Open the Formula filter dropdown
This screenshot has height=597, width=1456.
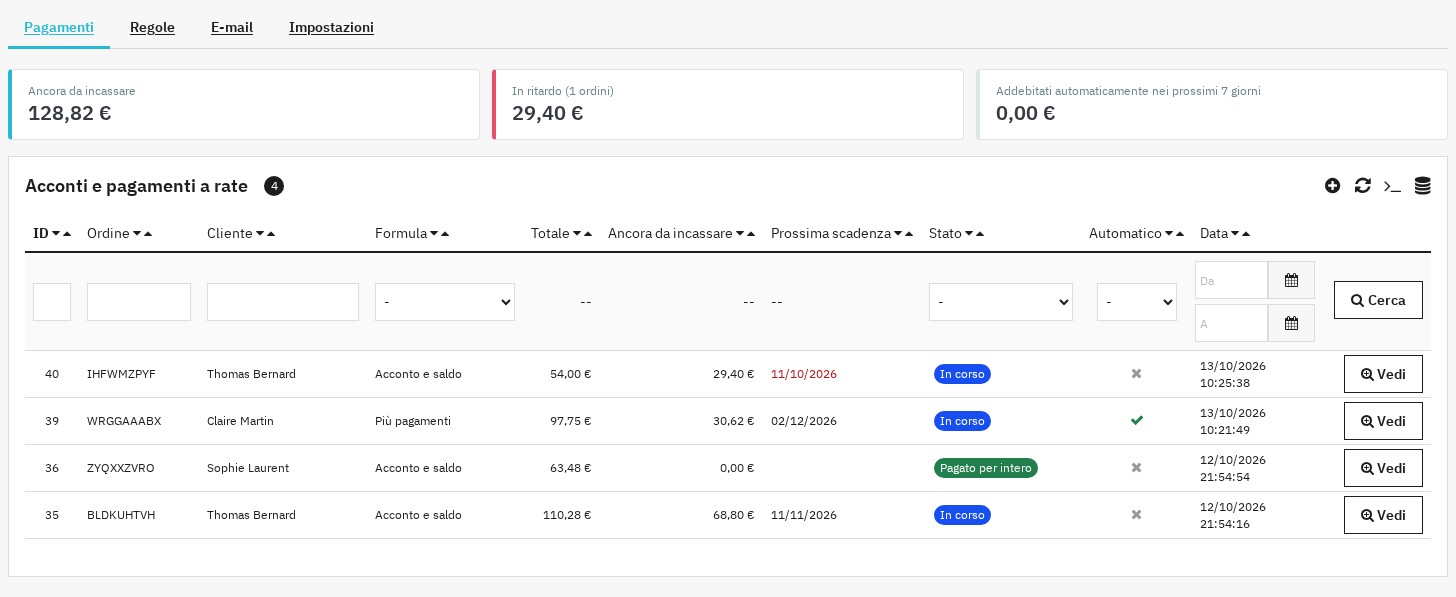tap(445, 302)
